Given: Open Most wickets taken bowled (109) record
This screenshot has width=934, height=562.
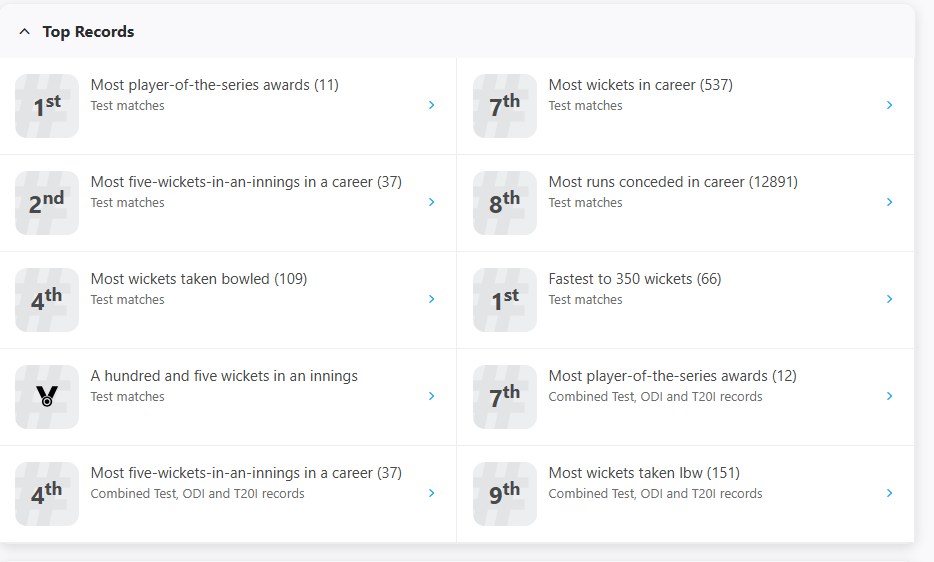Looking at the screenshot, I should 198,279.
